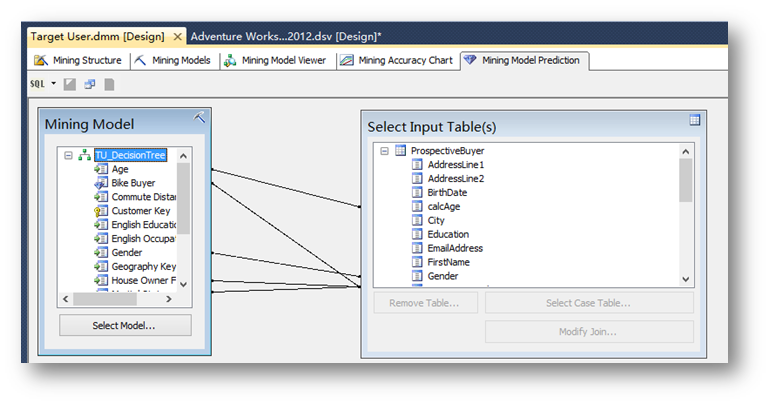Image resolution: width=770 pixels, height=405 pixels.
Task: Click the design view toolbar icon
Action: [70, 84]
